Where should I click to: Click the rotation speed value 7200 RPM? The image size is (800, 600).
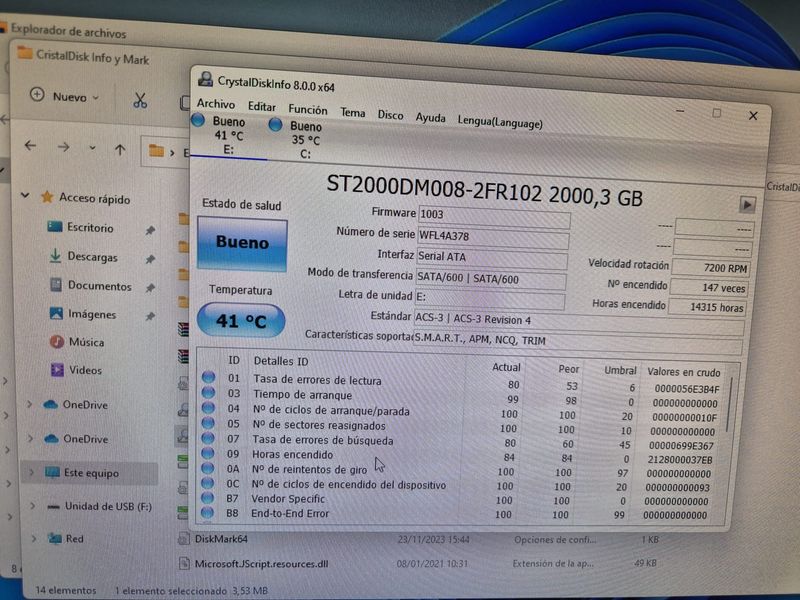tap(711, 267)
